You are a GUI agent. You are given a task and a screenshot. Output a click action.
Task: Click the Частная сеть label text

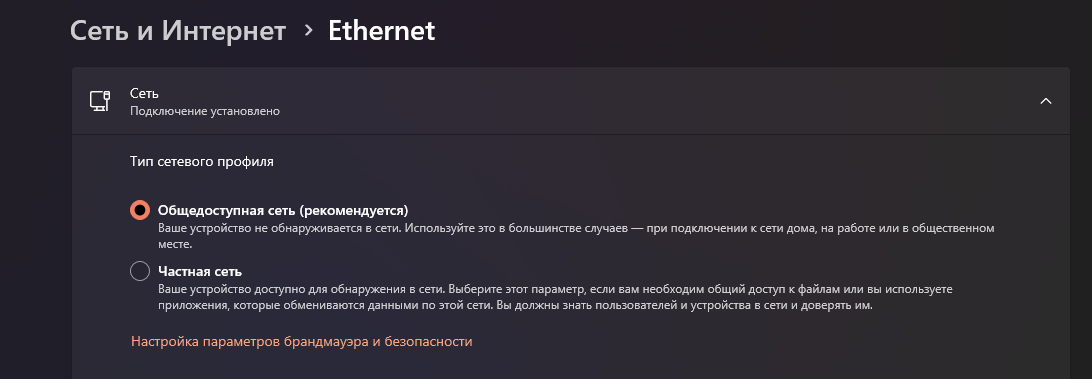pos(200,271)
